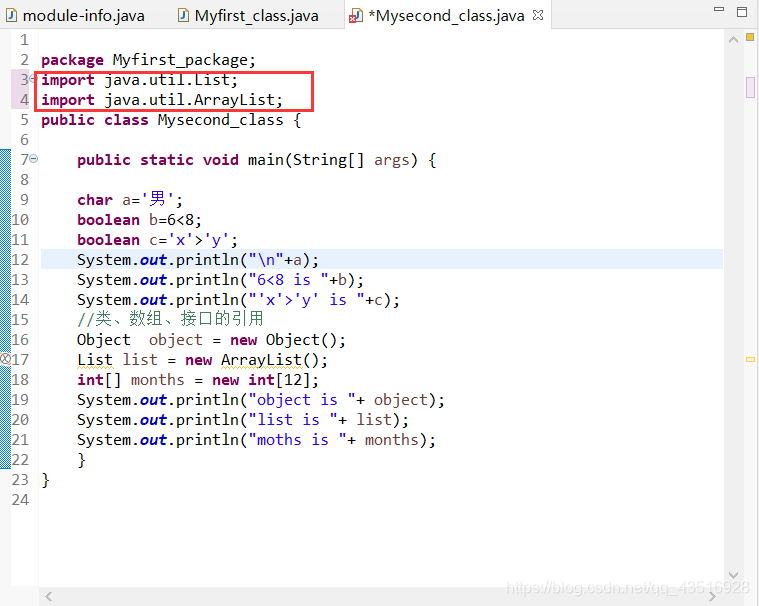759x606 pixels.
Task: Click the 'int[] months = new int[12];' line
Action: coord(198,380)
